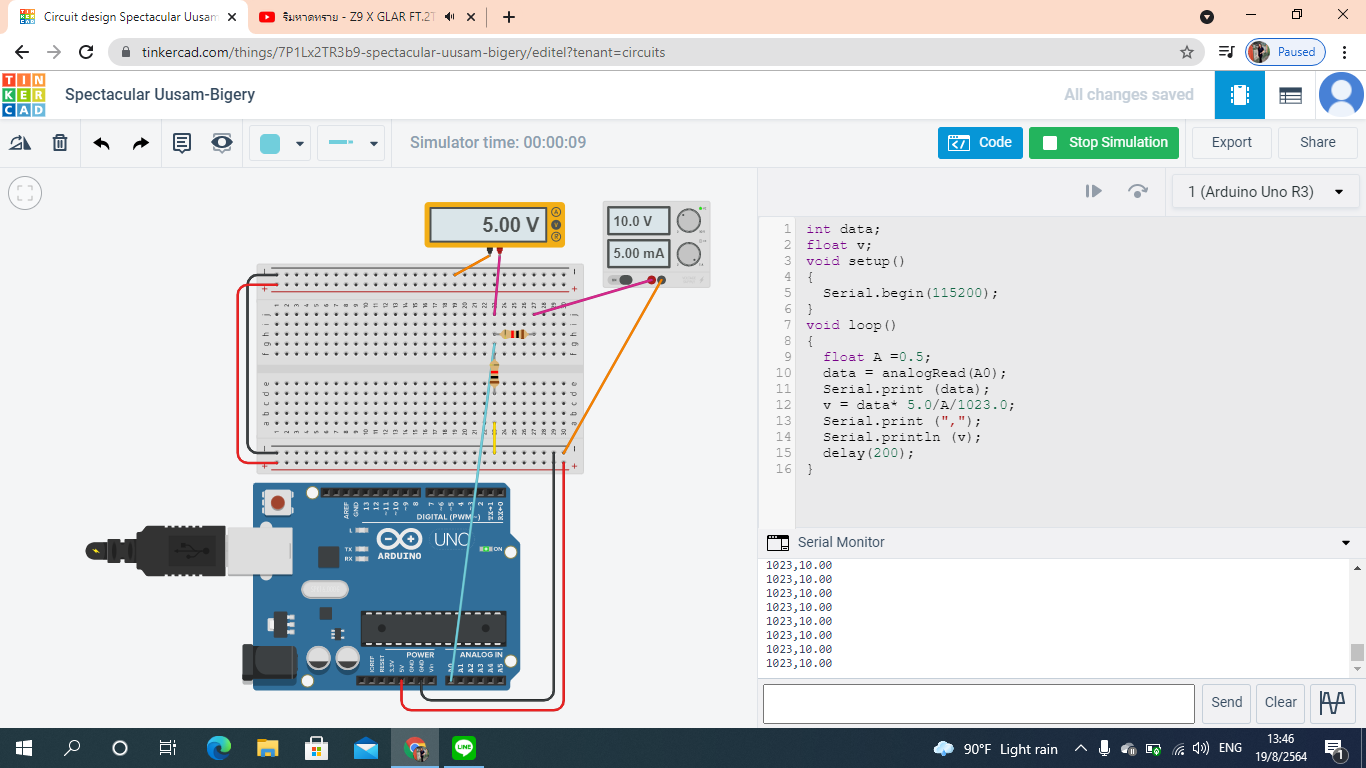Click the Paused profile chip
Viewport: 1366px width, 768px height.
click(1286, 52)
